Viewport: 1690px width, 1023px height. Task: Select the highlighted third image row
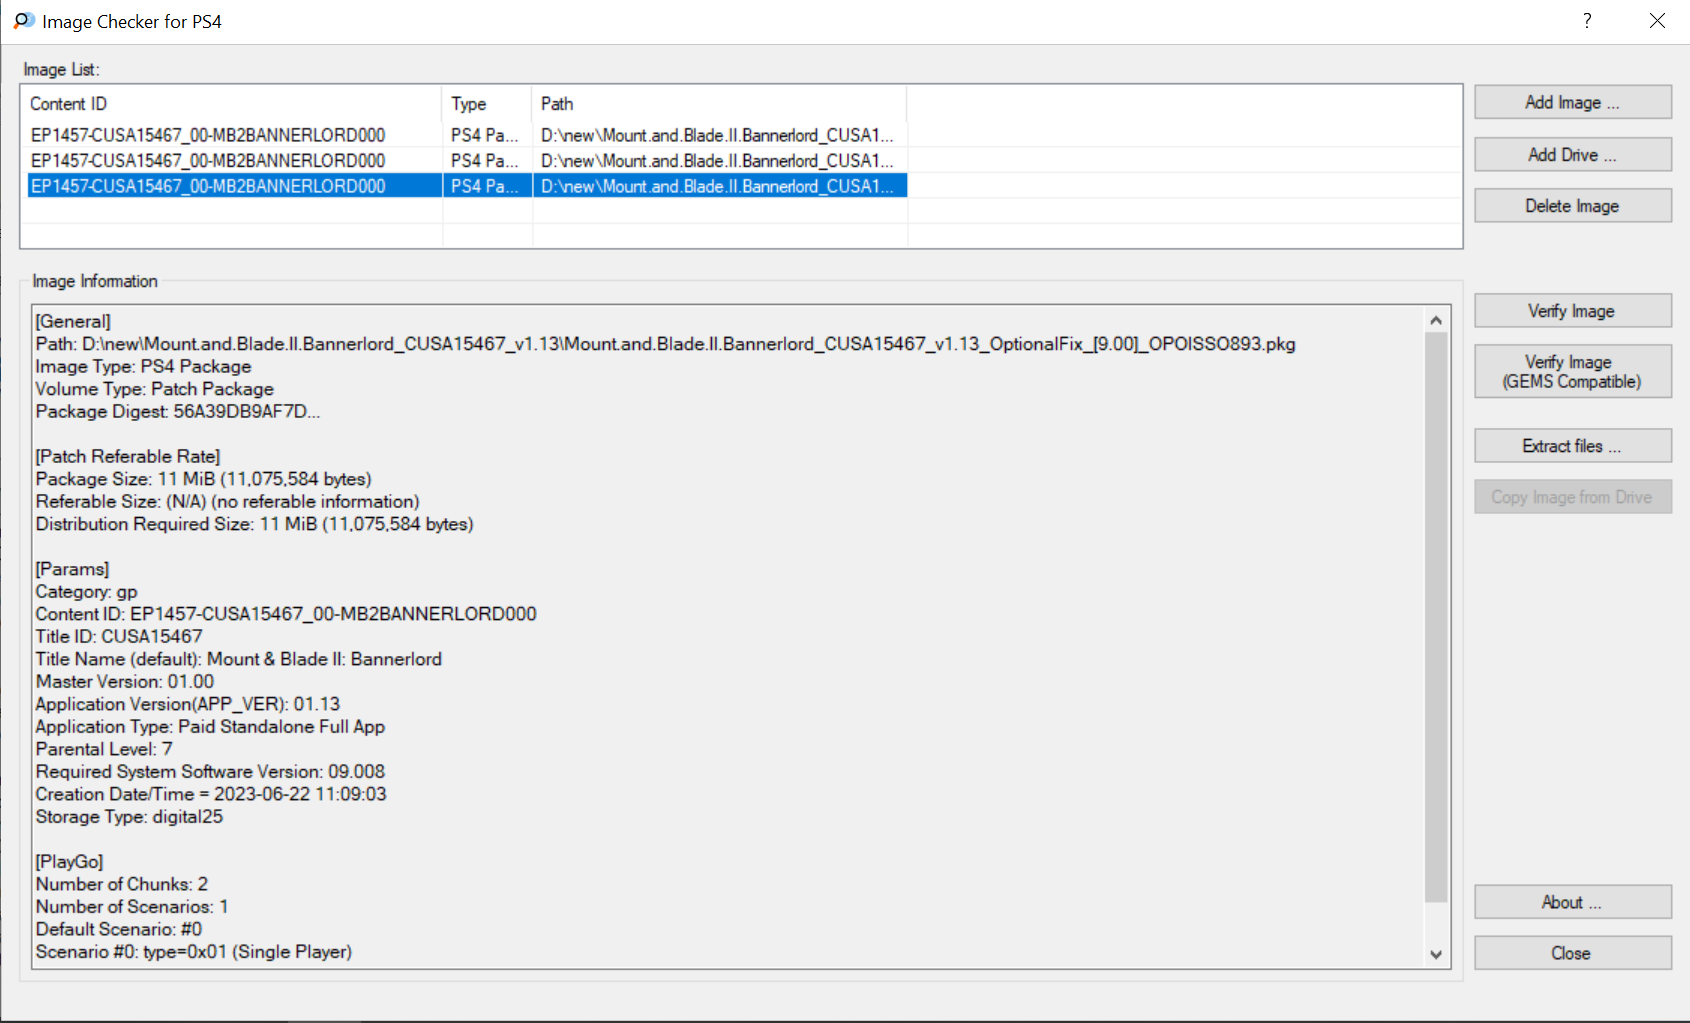(467, 185)
